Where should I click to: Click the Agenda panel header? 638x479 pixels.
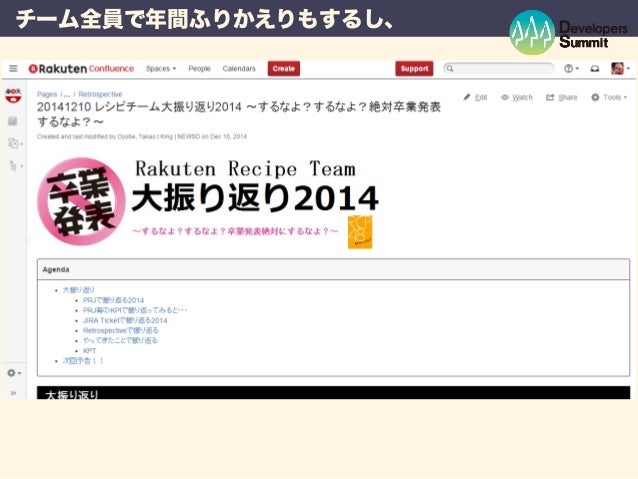click(x=333, y=269)
